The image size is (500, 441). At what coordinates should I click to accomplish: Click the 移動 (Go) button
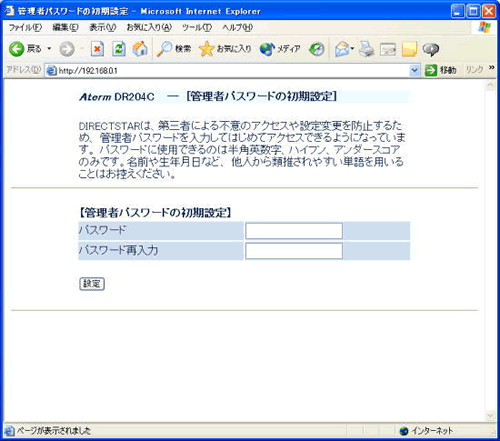coord(441,70)
